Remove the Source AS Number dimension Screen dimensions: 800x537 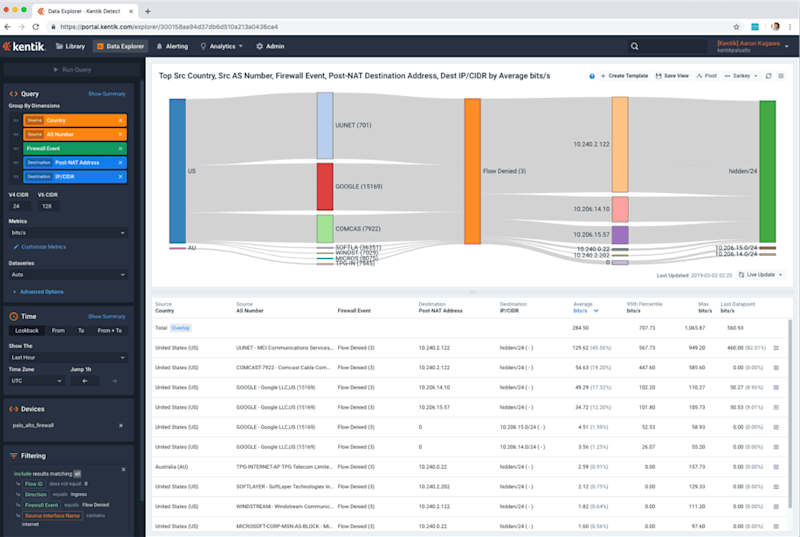120,134
